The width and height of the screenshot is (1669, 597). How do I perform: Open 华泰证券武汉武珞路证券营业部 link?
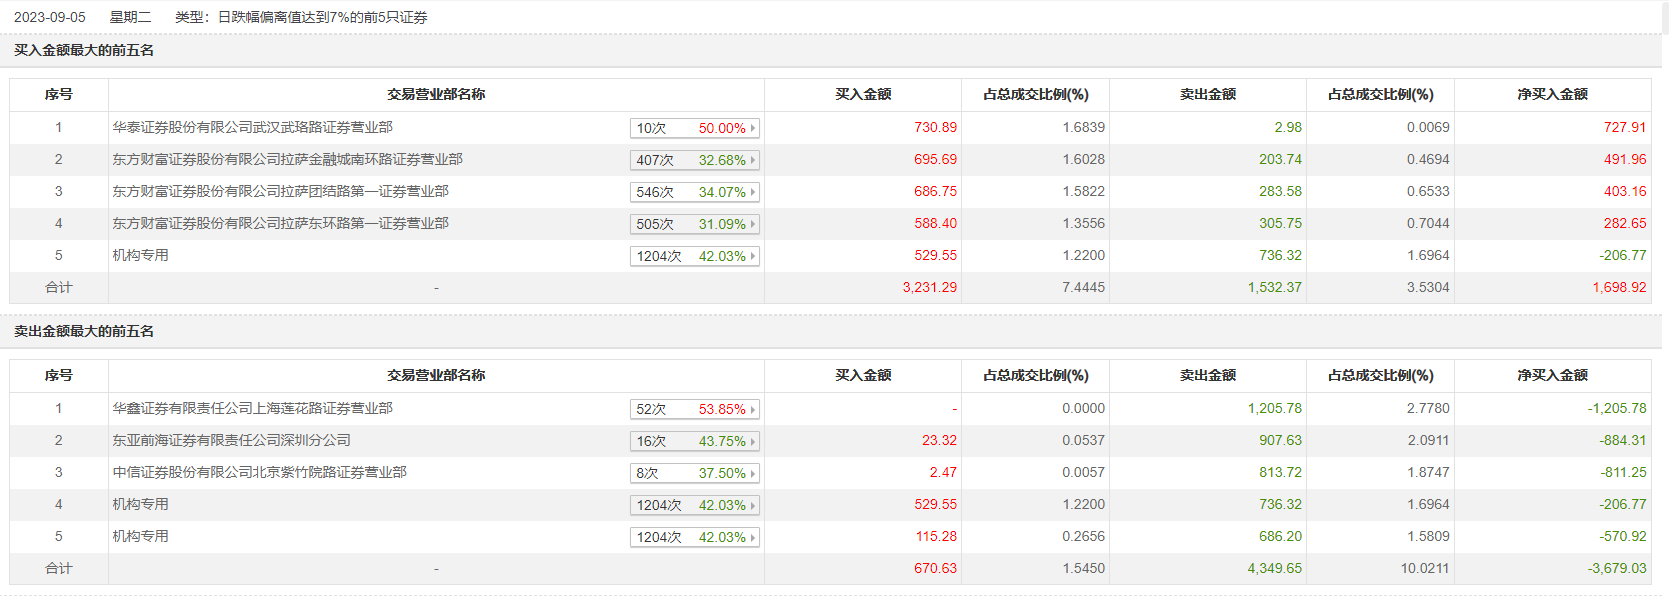(x=252, y=127)
